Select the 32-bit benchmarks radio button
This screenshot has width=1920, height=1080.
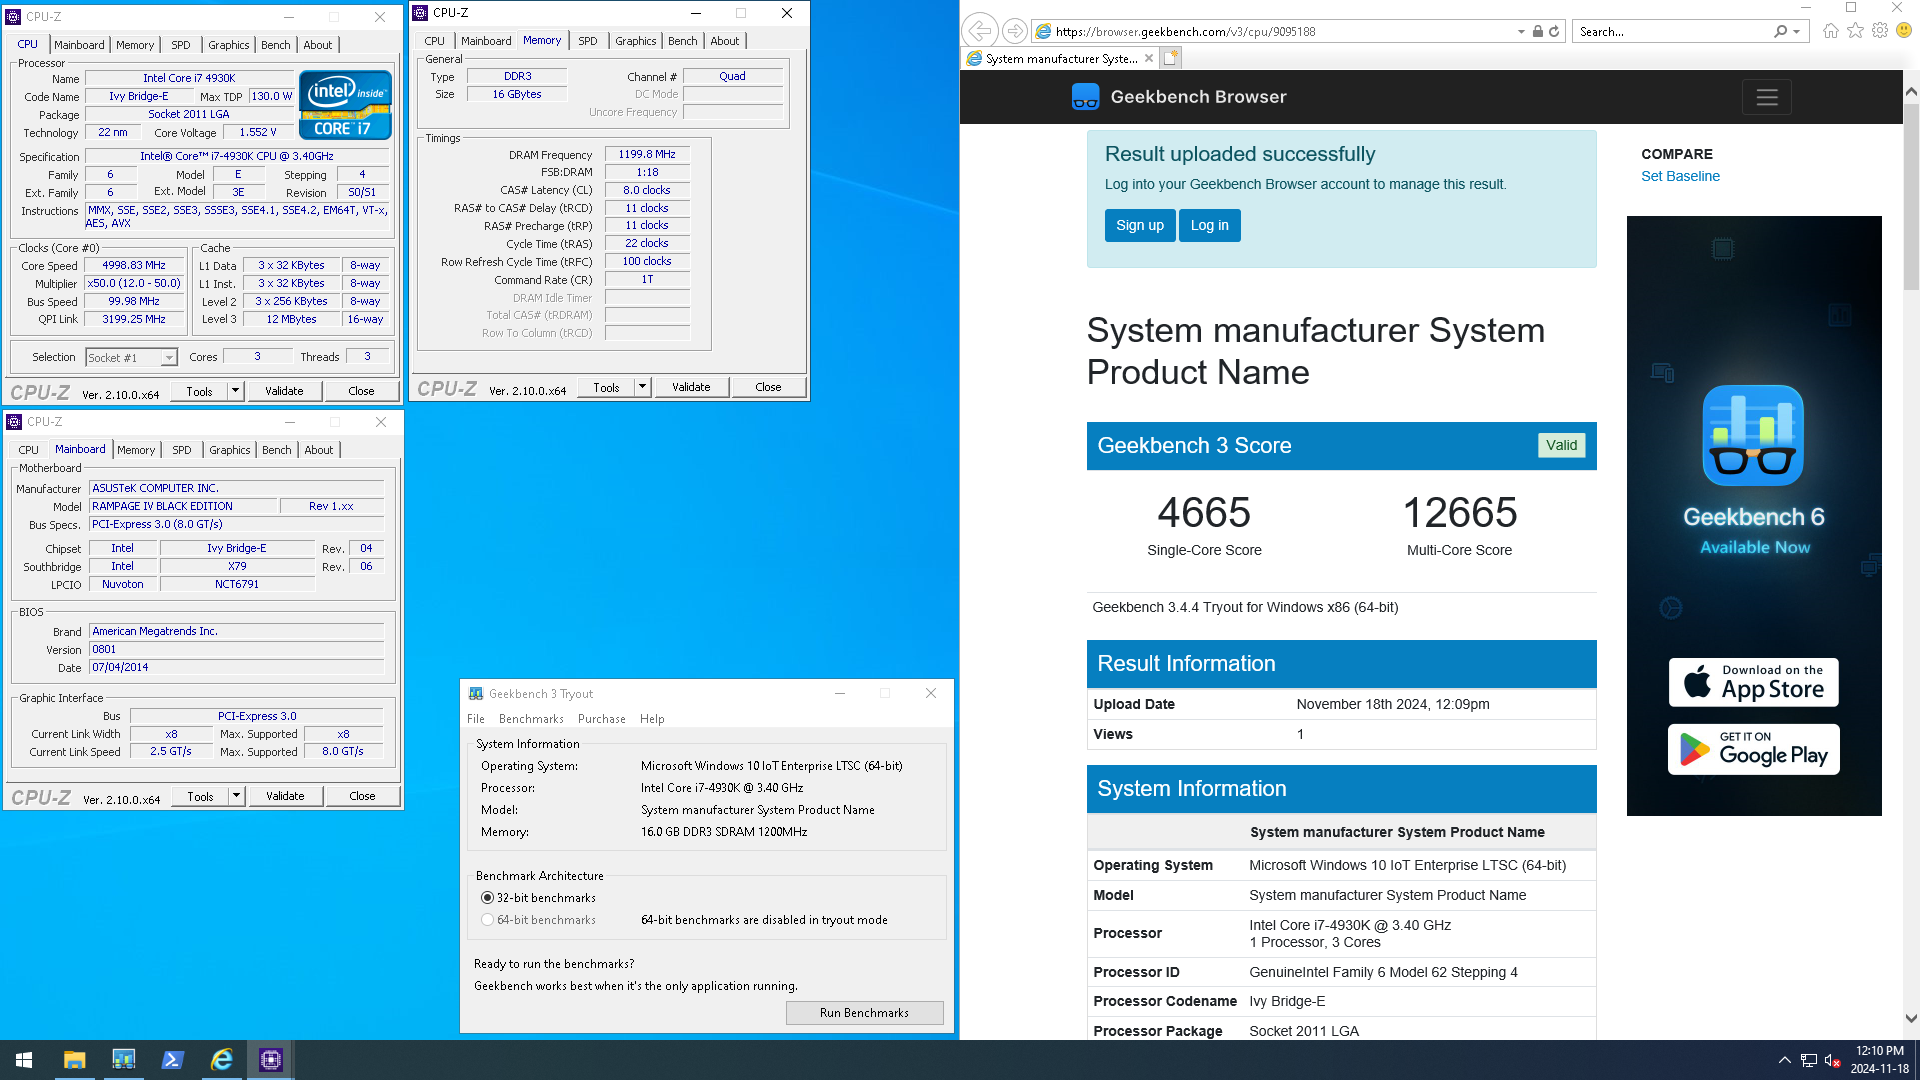(x=488, y=898)
